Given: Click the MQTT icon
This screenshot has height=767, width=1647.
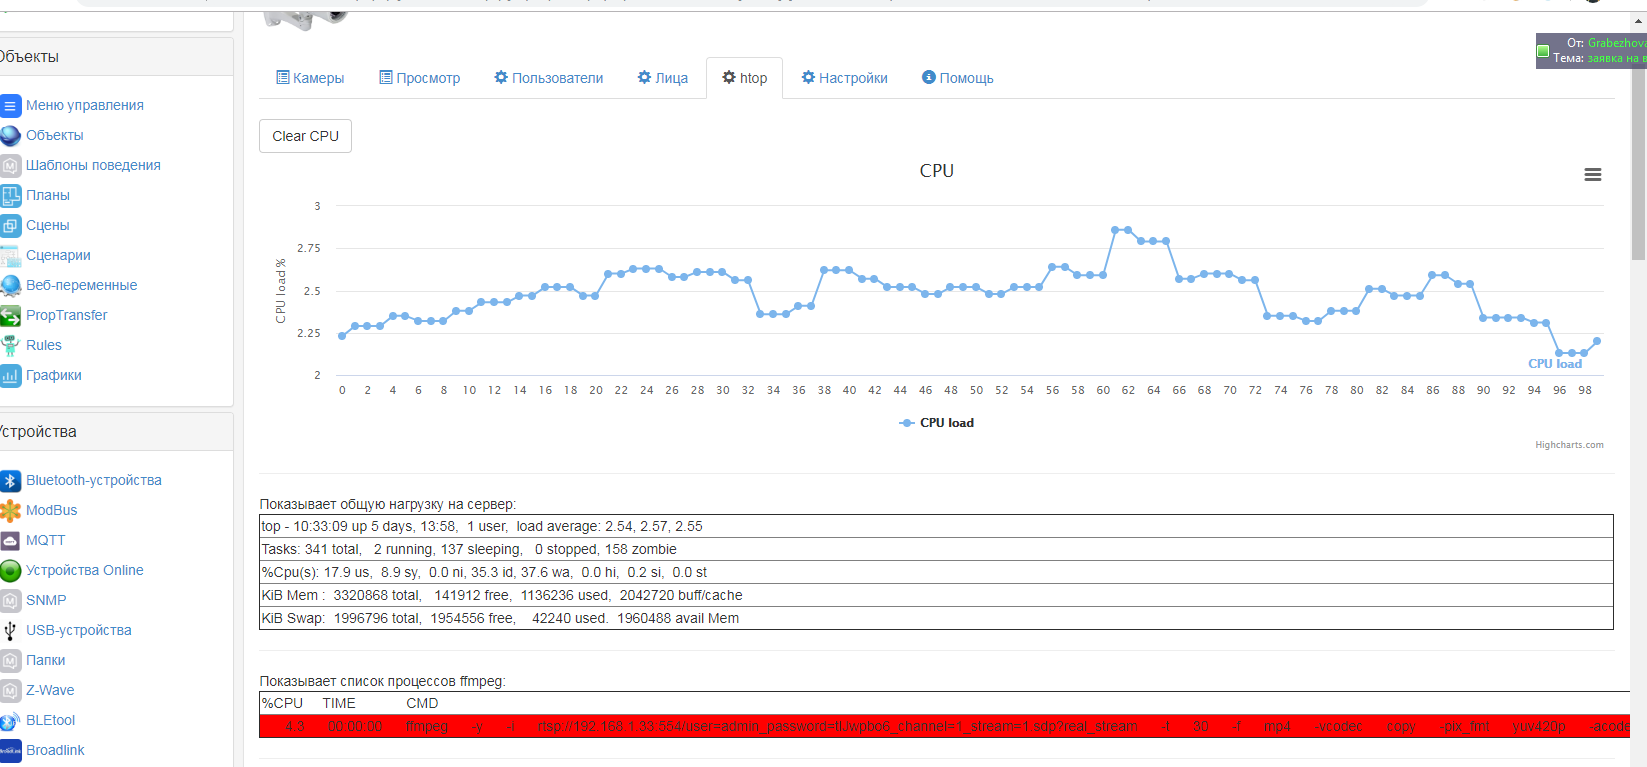Looking at the screenshot, I should [10, 540].
